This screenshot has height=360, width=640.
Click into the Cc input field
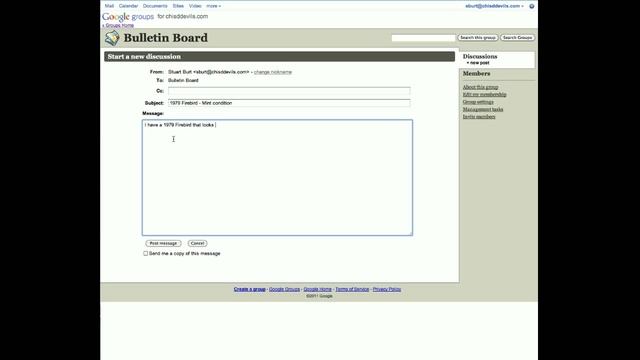point(289,91)
